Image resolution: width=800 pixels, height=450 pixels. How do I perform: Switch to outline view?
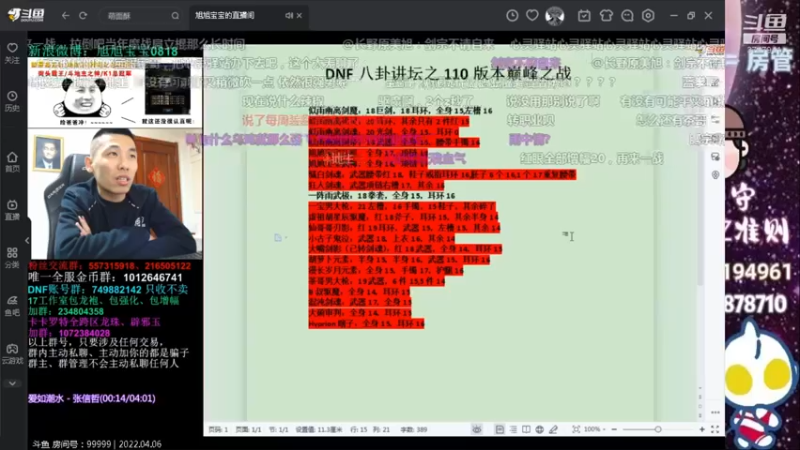point(513,430)
